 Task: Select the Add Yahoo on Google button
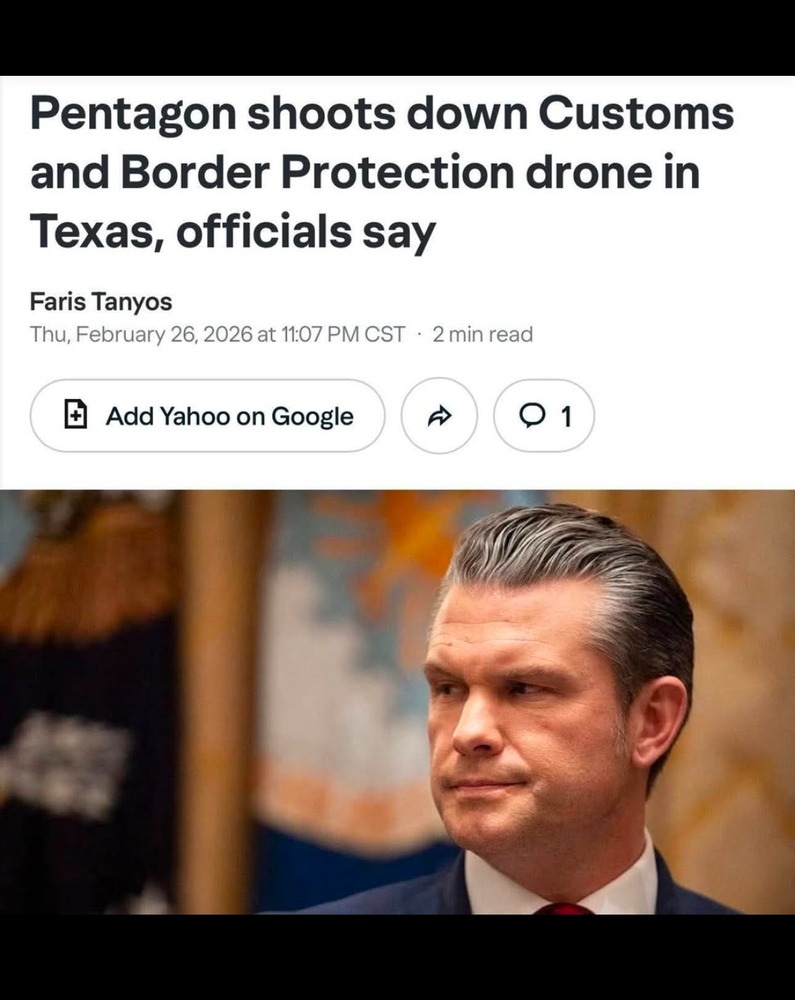207,416
